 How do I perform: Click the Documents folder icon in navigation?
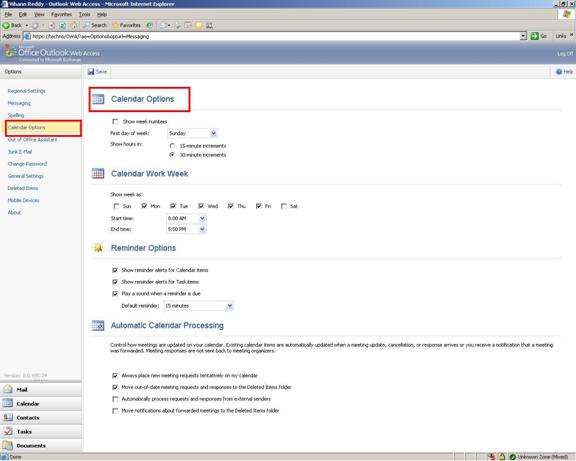[x=8, y=445]
